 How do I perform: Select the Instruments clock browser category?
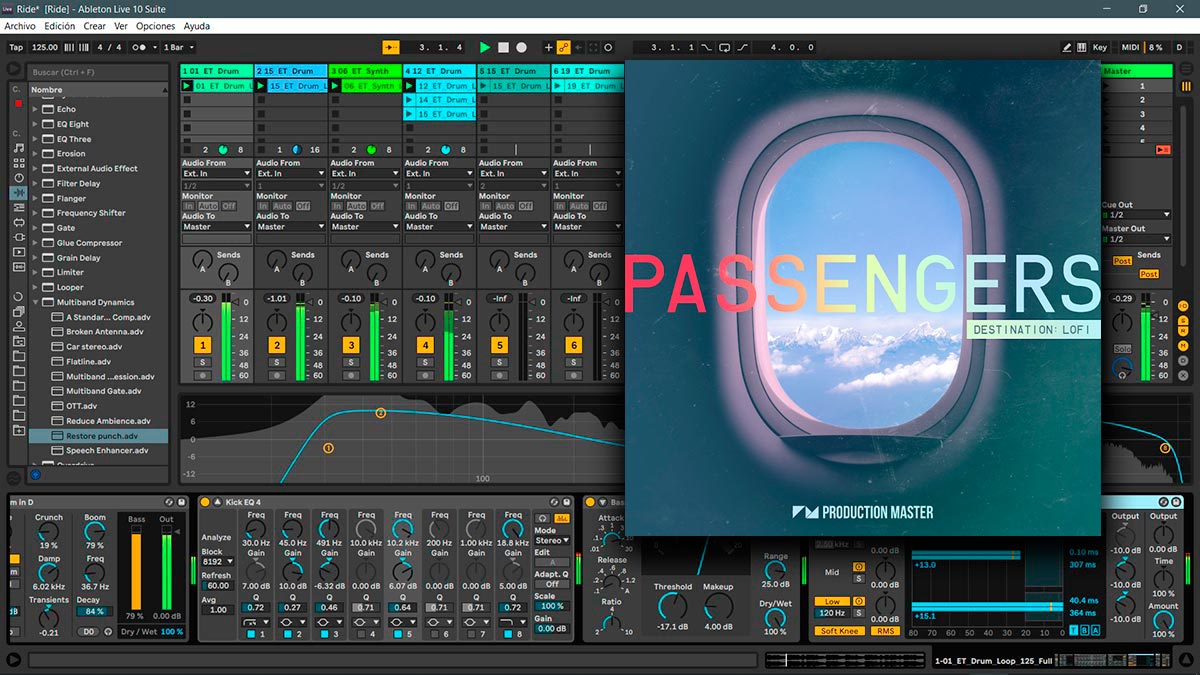pos(17,178)
